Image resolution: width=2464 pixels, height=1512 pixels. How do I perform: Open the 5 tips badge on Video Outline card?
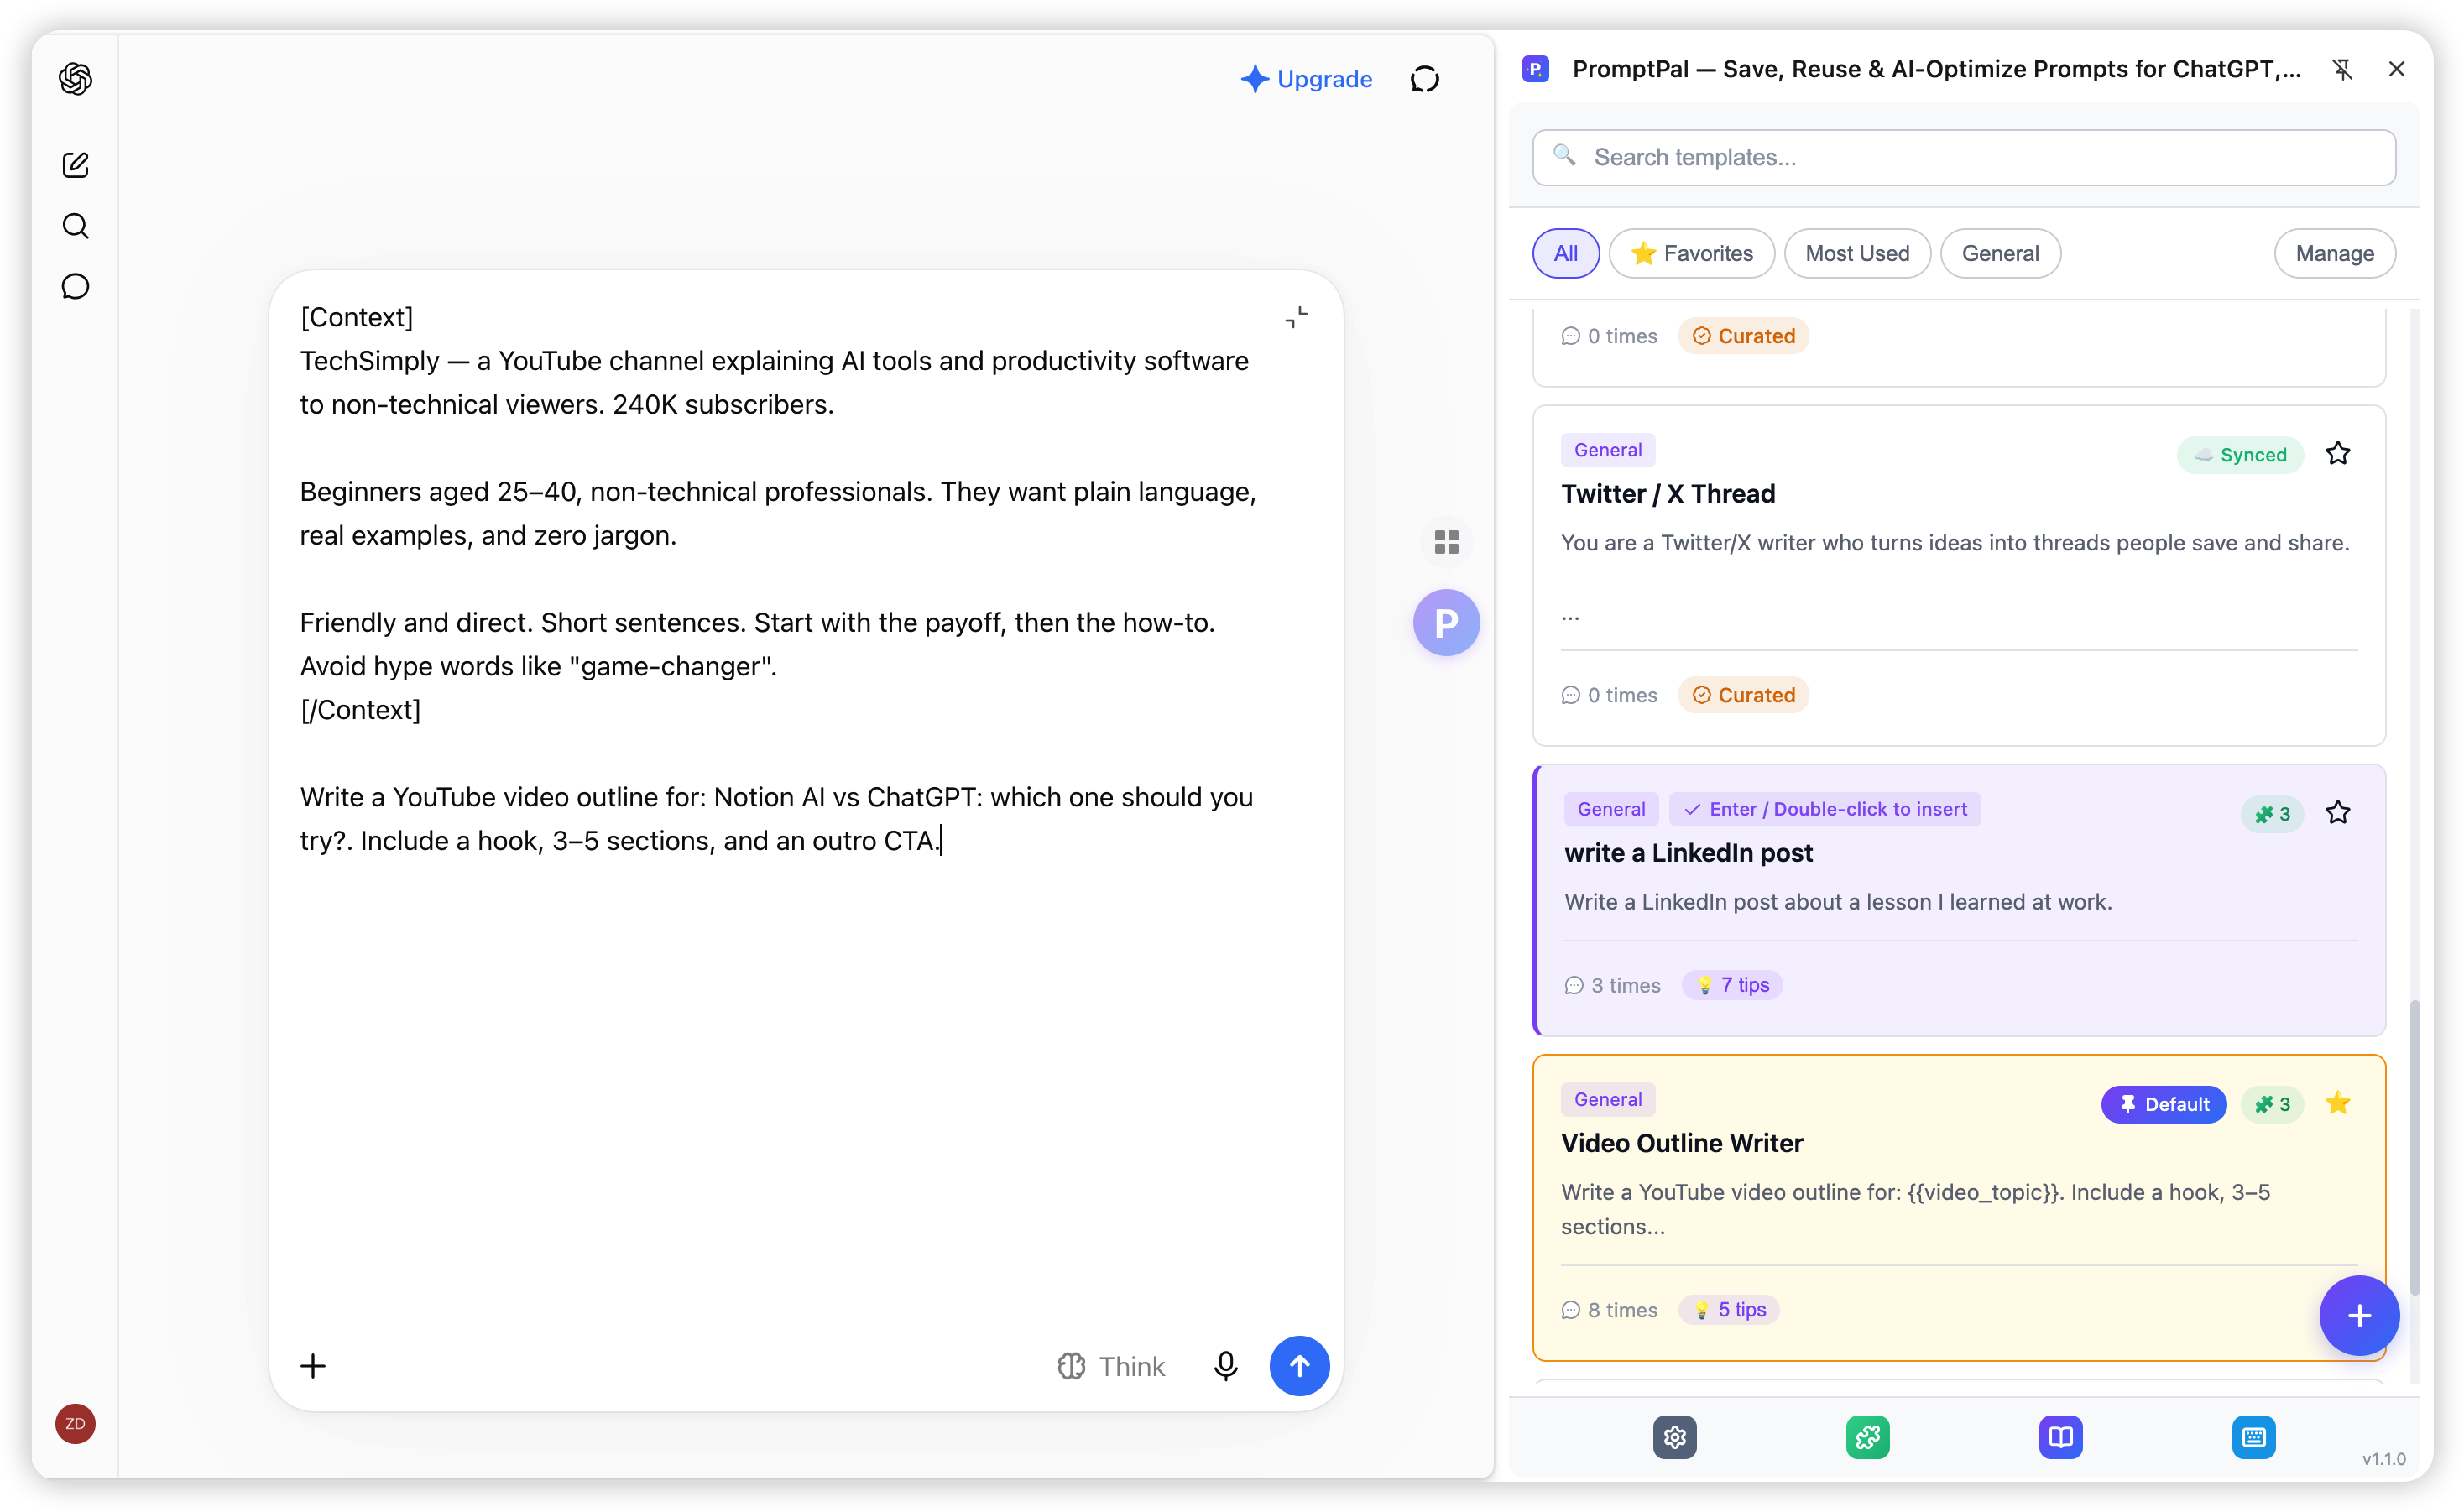pos(1729,1310)
